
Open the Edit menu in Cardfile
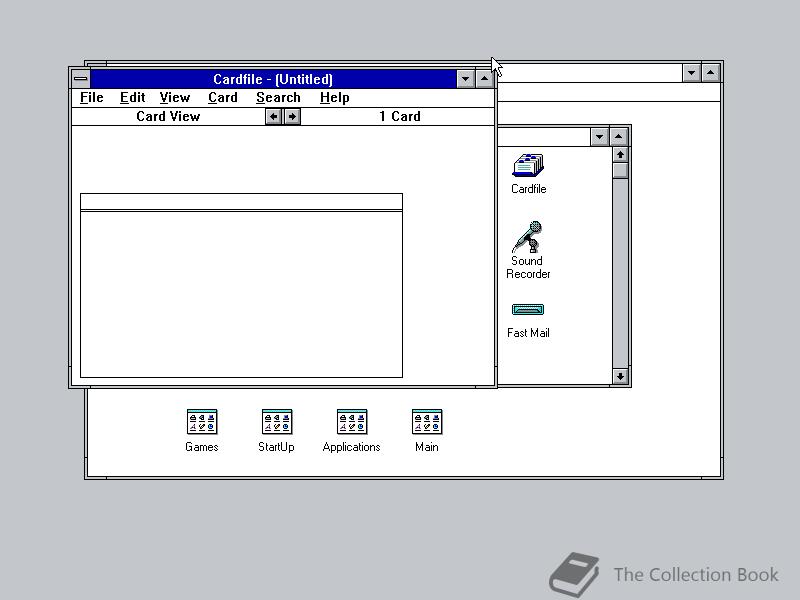[133, 97]
